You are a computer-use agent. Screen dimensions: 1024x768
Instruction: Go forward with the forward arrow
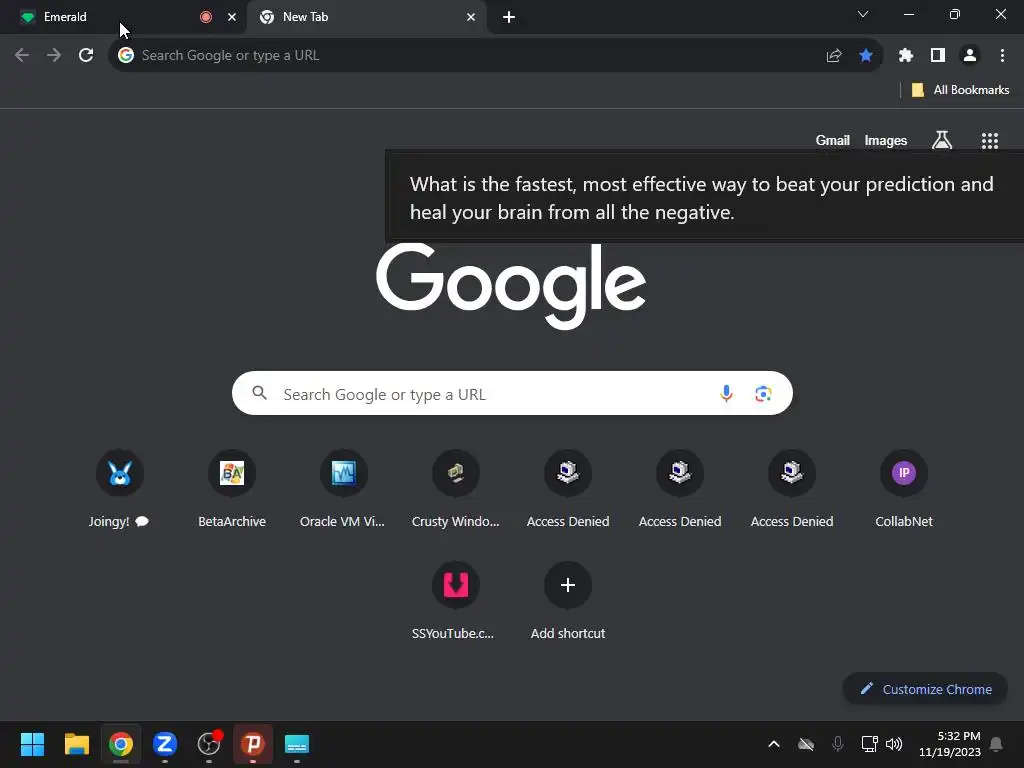tap(54, 56)
